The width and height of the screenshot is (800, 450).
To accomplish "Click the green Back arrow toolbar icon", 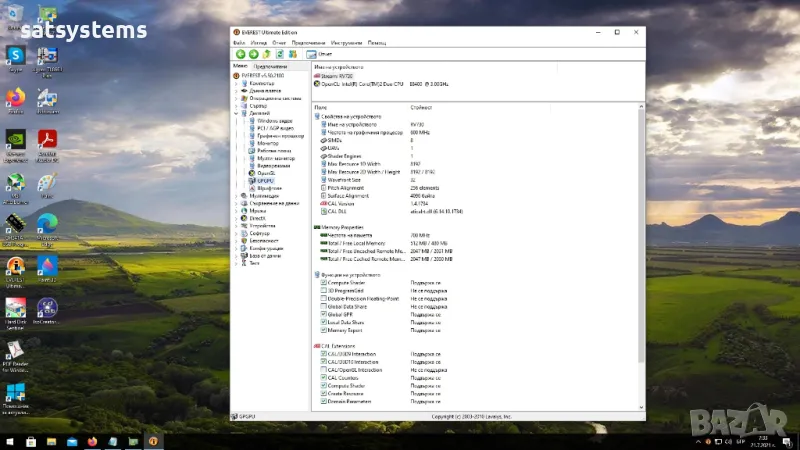I will (239, 54).
